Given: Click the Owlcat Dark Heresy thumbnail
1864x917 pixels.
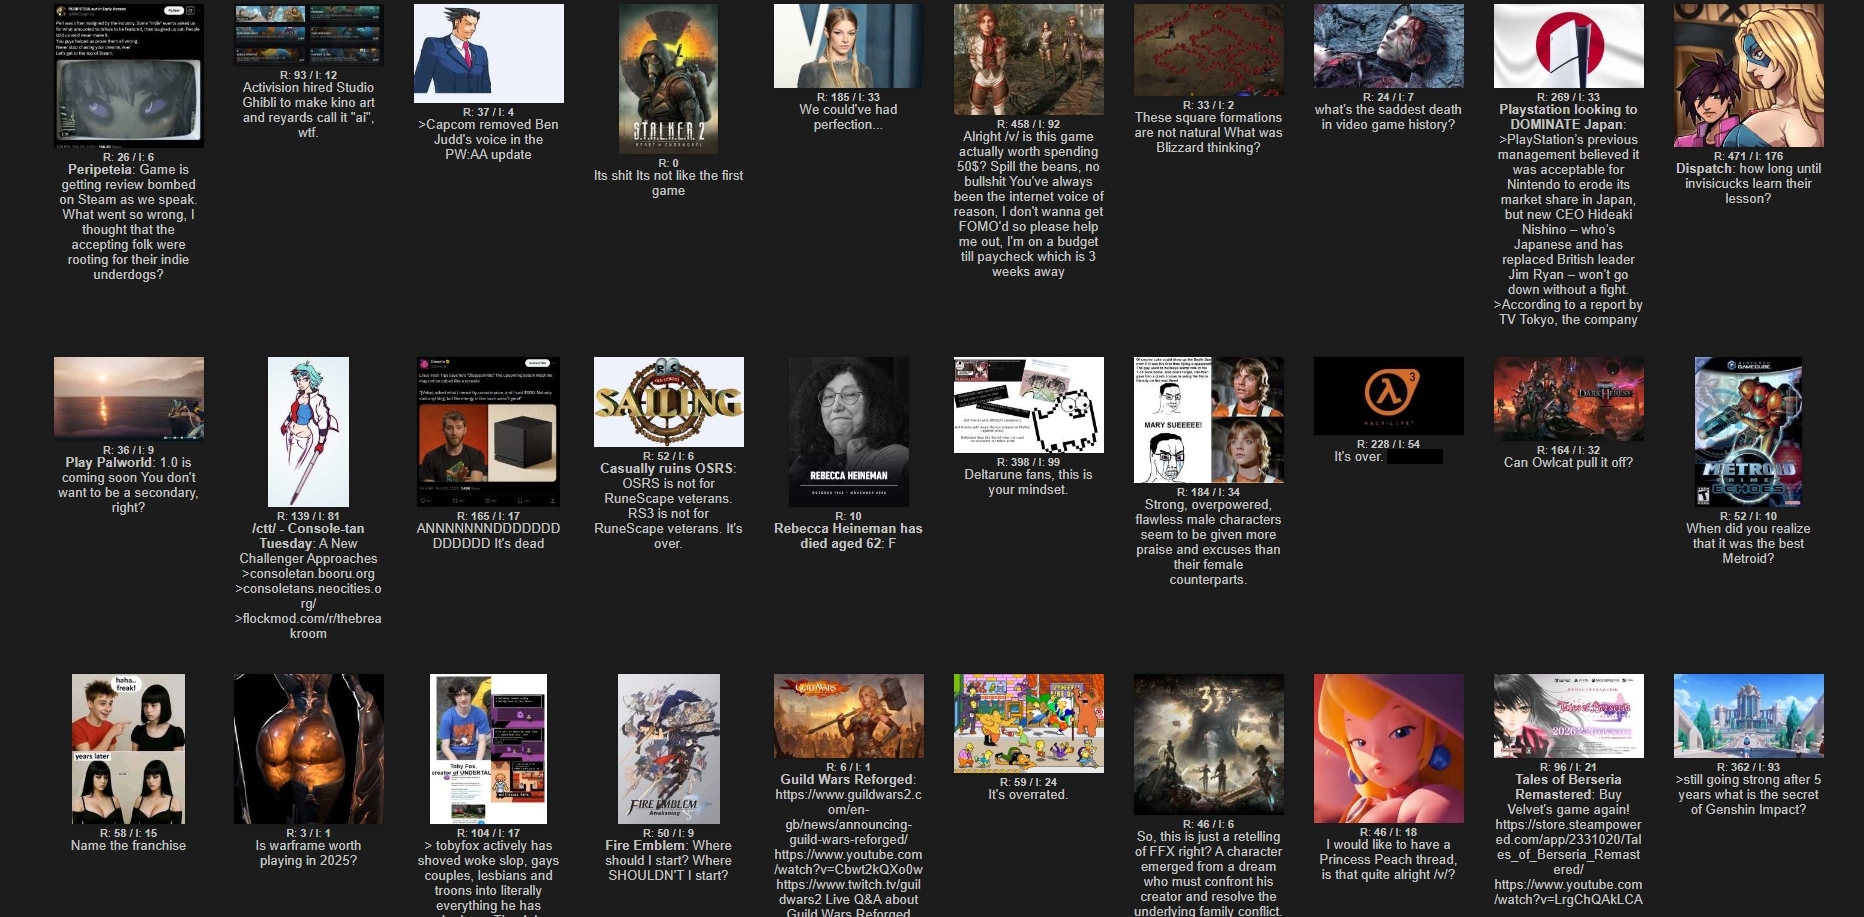Looking at the screenshot, I should click(1569, 399).
